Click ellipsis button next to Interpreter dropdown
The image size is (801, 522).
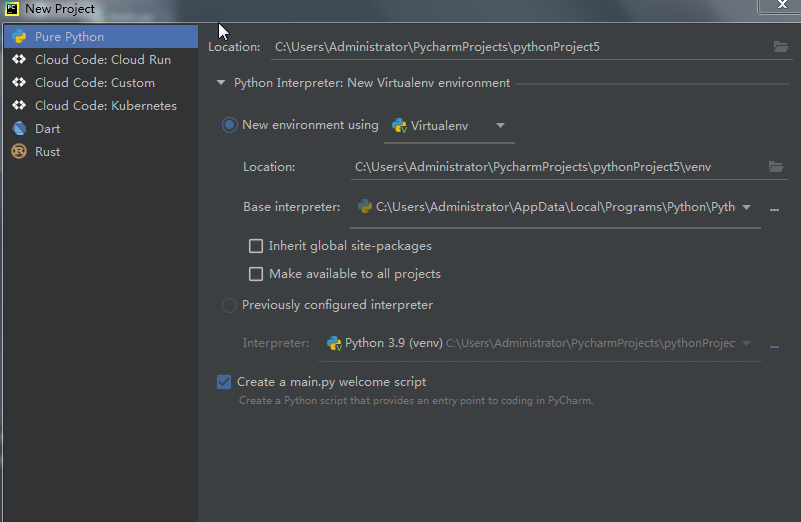774,346
